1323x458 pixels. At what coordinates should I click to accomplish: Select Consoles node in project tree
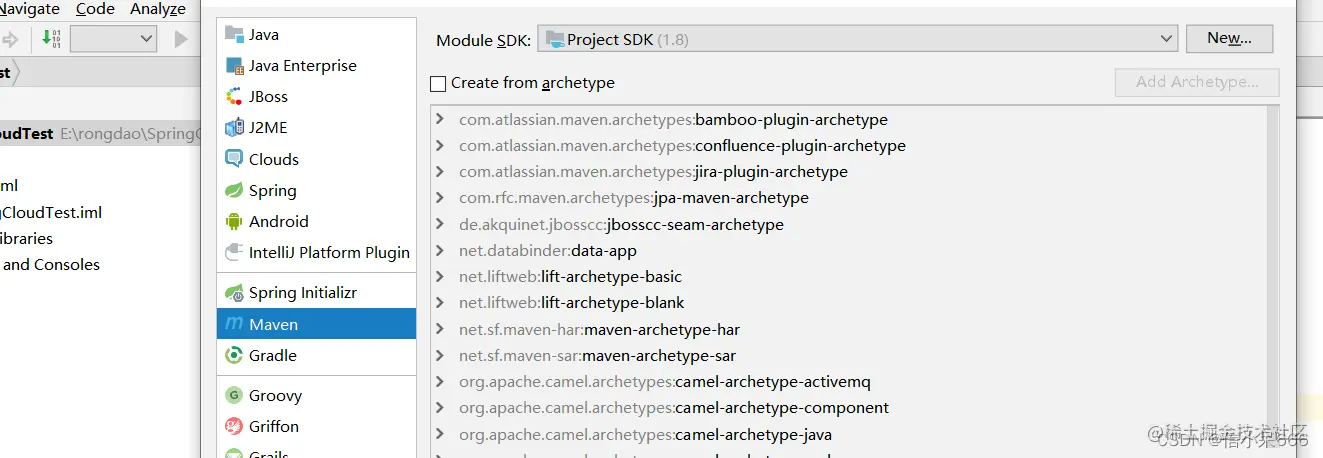[x=51, y=265]
